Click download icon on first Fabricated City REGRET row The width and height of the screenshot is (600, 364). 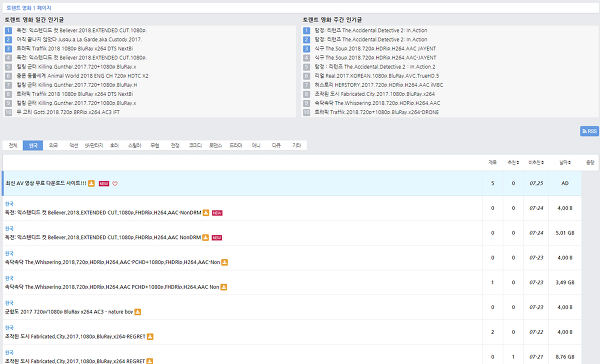coord(150,336)
